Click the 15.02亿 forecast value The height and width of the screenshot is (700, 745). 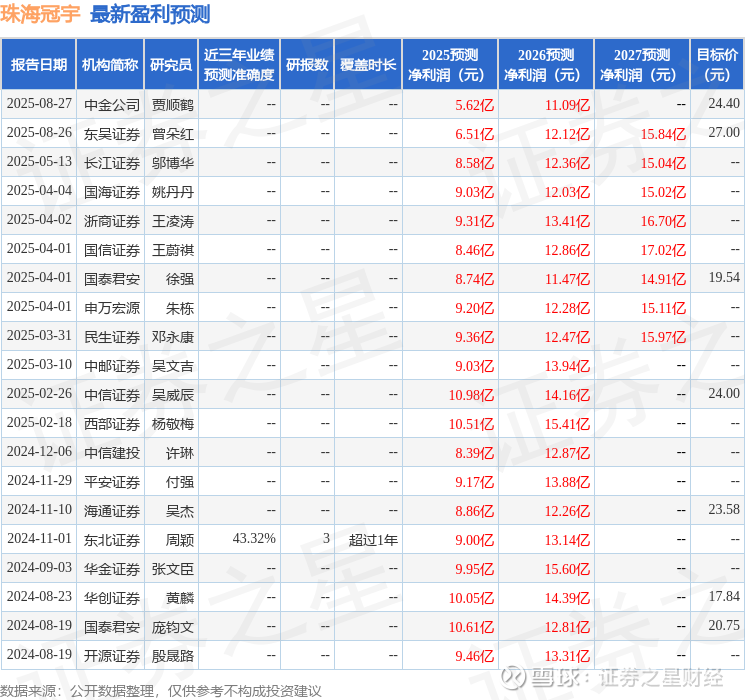click(x=663, y=192)
